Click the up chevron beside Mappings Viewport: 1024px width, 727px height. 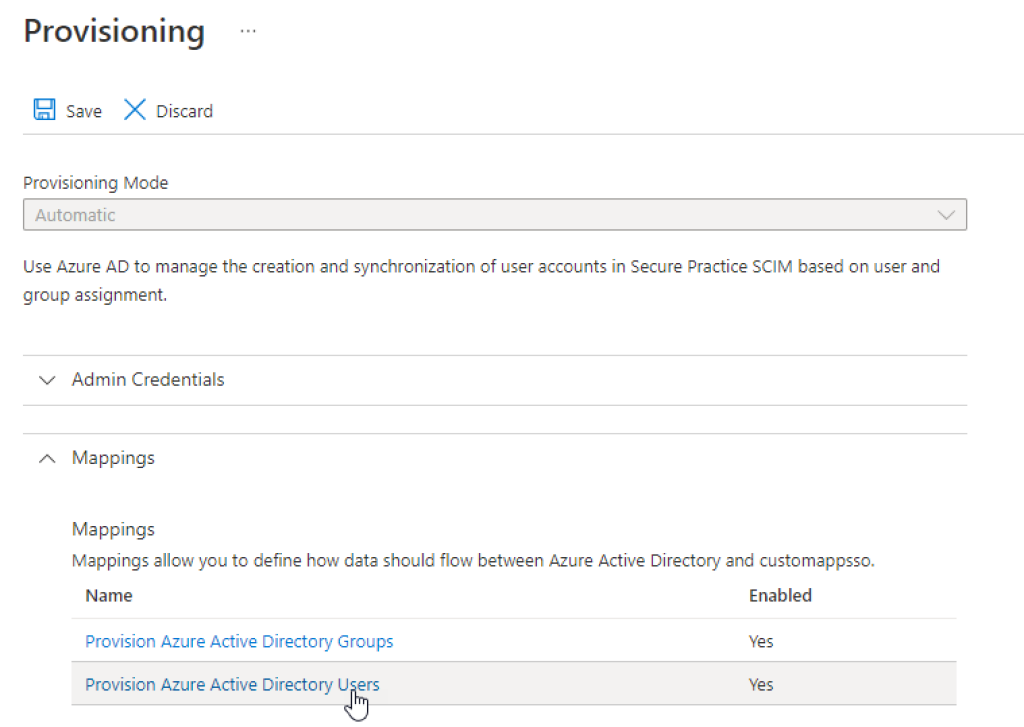[x=46, y=457]
